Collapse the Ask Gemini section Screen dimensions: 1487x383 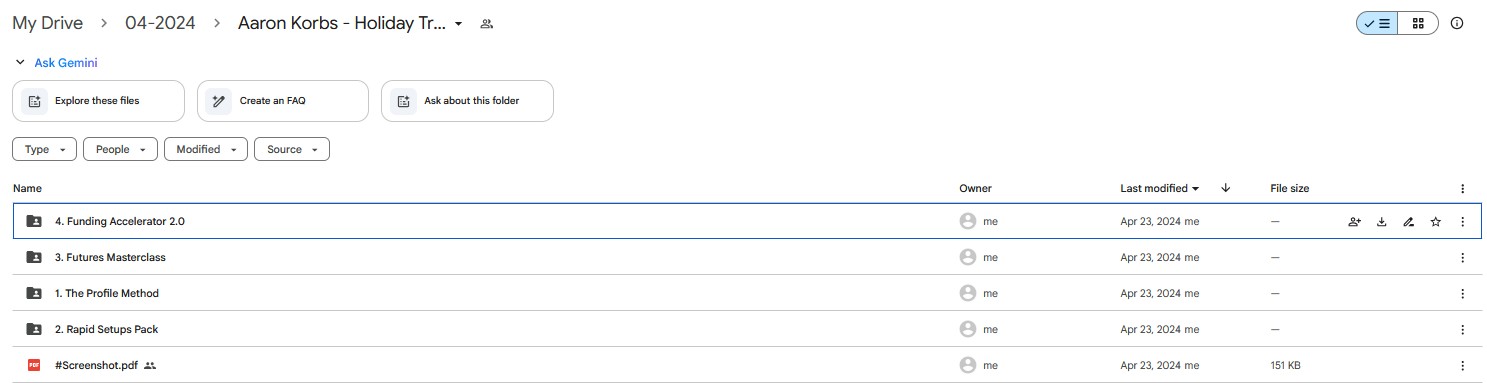[x=20, y=63]
